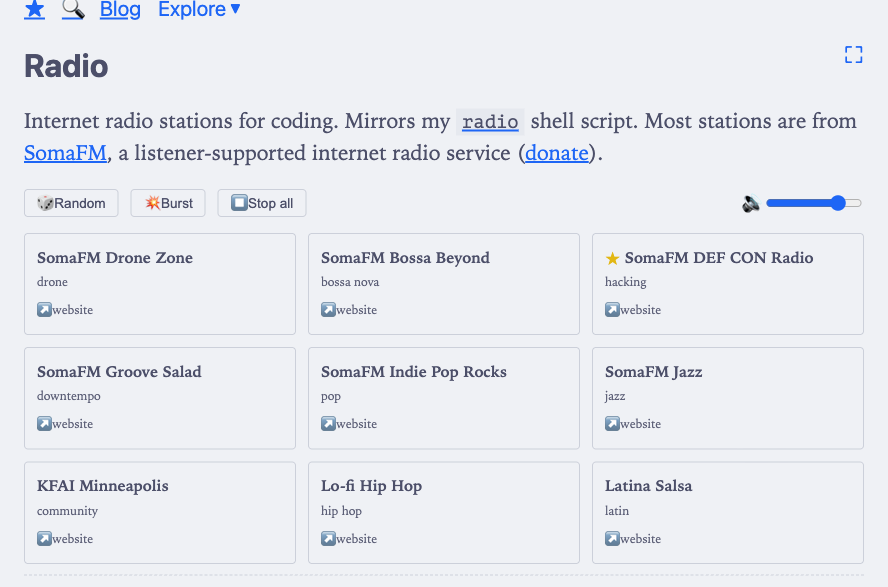Screen dimensions: 888x587
Task: Open the Blog link
Action: pyautogui.click(x=120, y=10)
